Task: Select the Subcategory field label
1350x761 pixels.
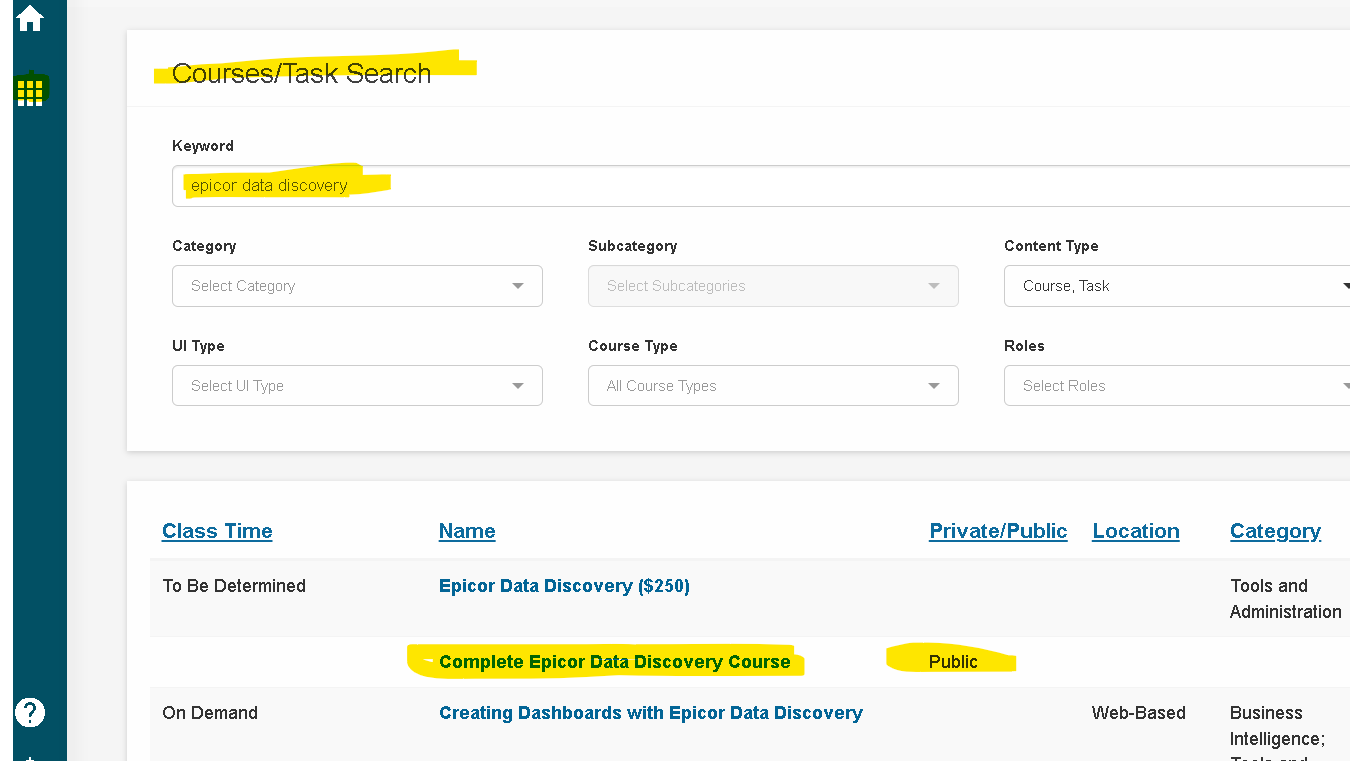Action: (633, 246)
